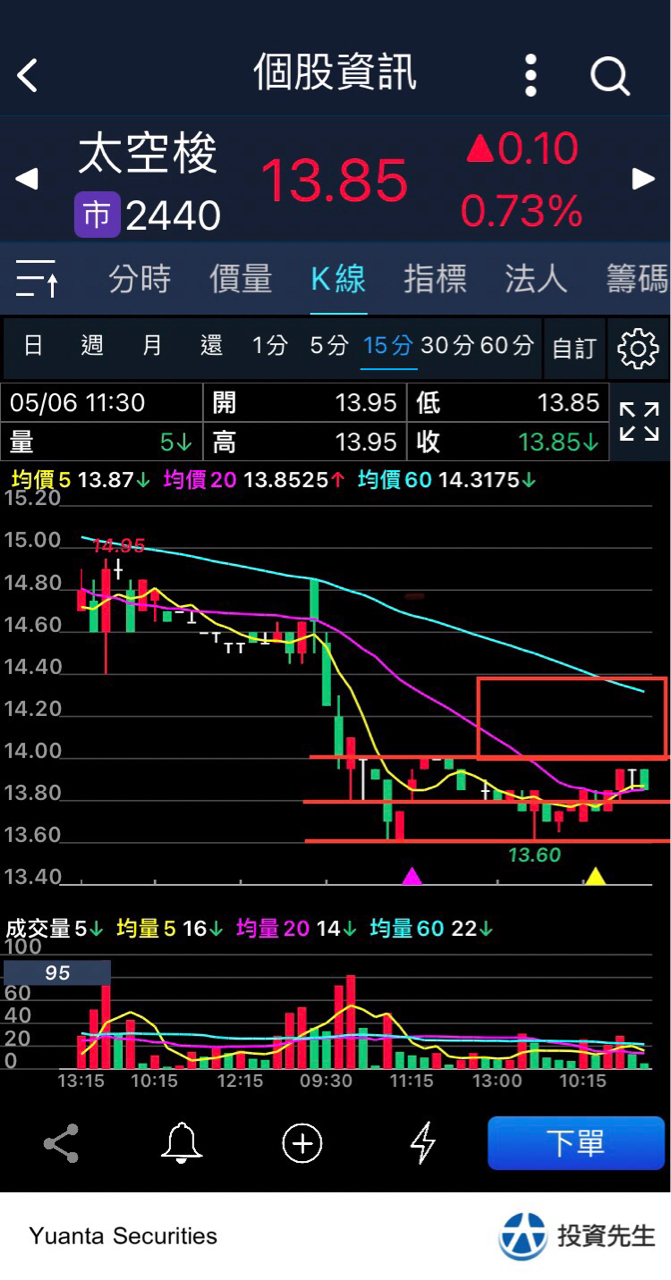Select the magenta triangle chart marker
The width and height of the screenshot is (671, 1280).
(x=412, y=877)
